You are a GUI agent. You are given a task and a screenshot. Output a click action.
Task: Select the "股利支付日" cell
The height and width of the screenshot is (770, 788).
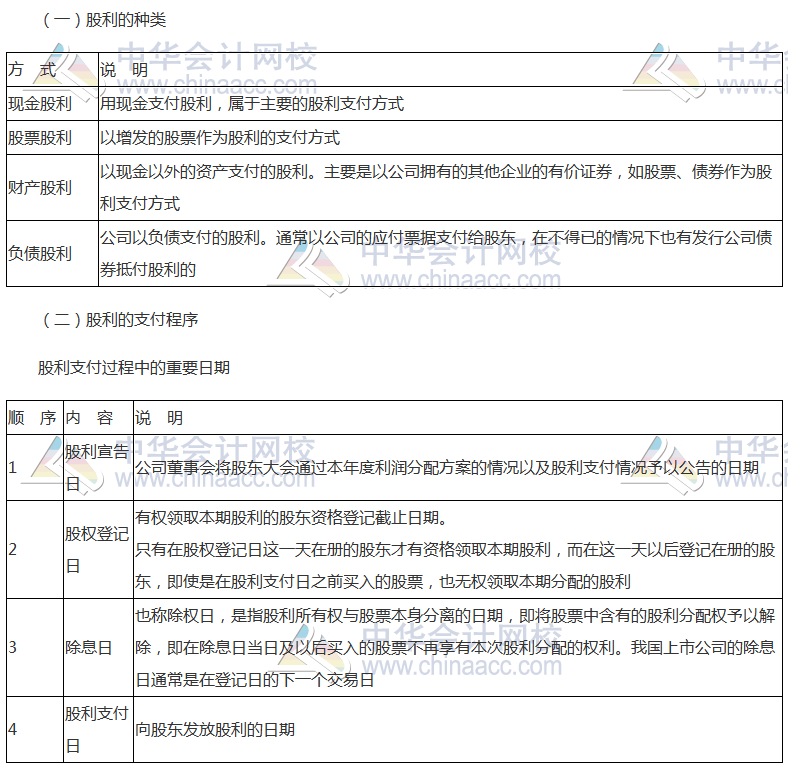click(x=96, y=730)
